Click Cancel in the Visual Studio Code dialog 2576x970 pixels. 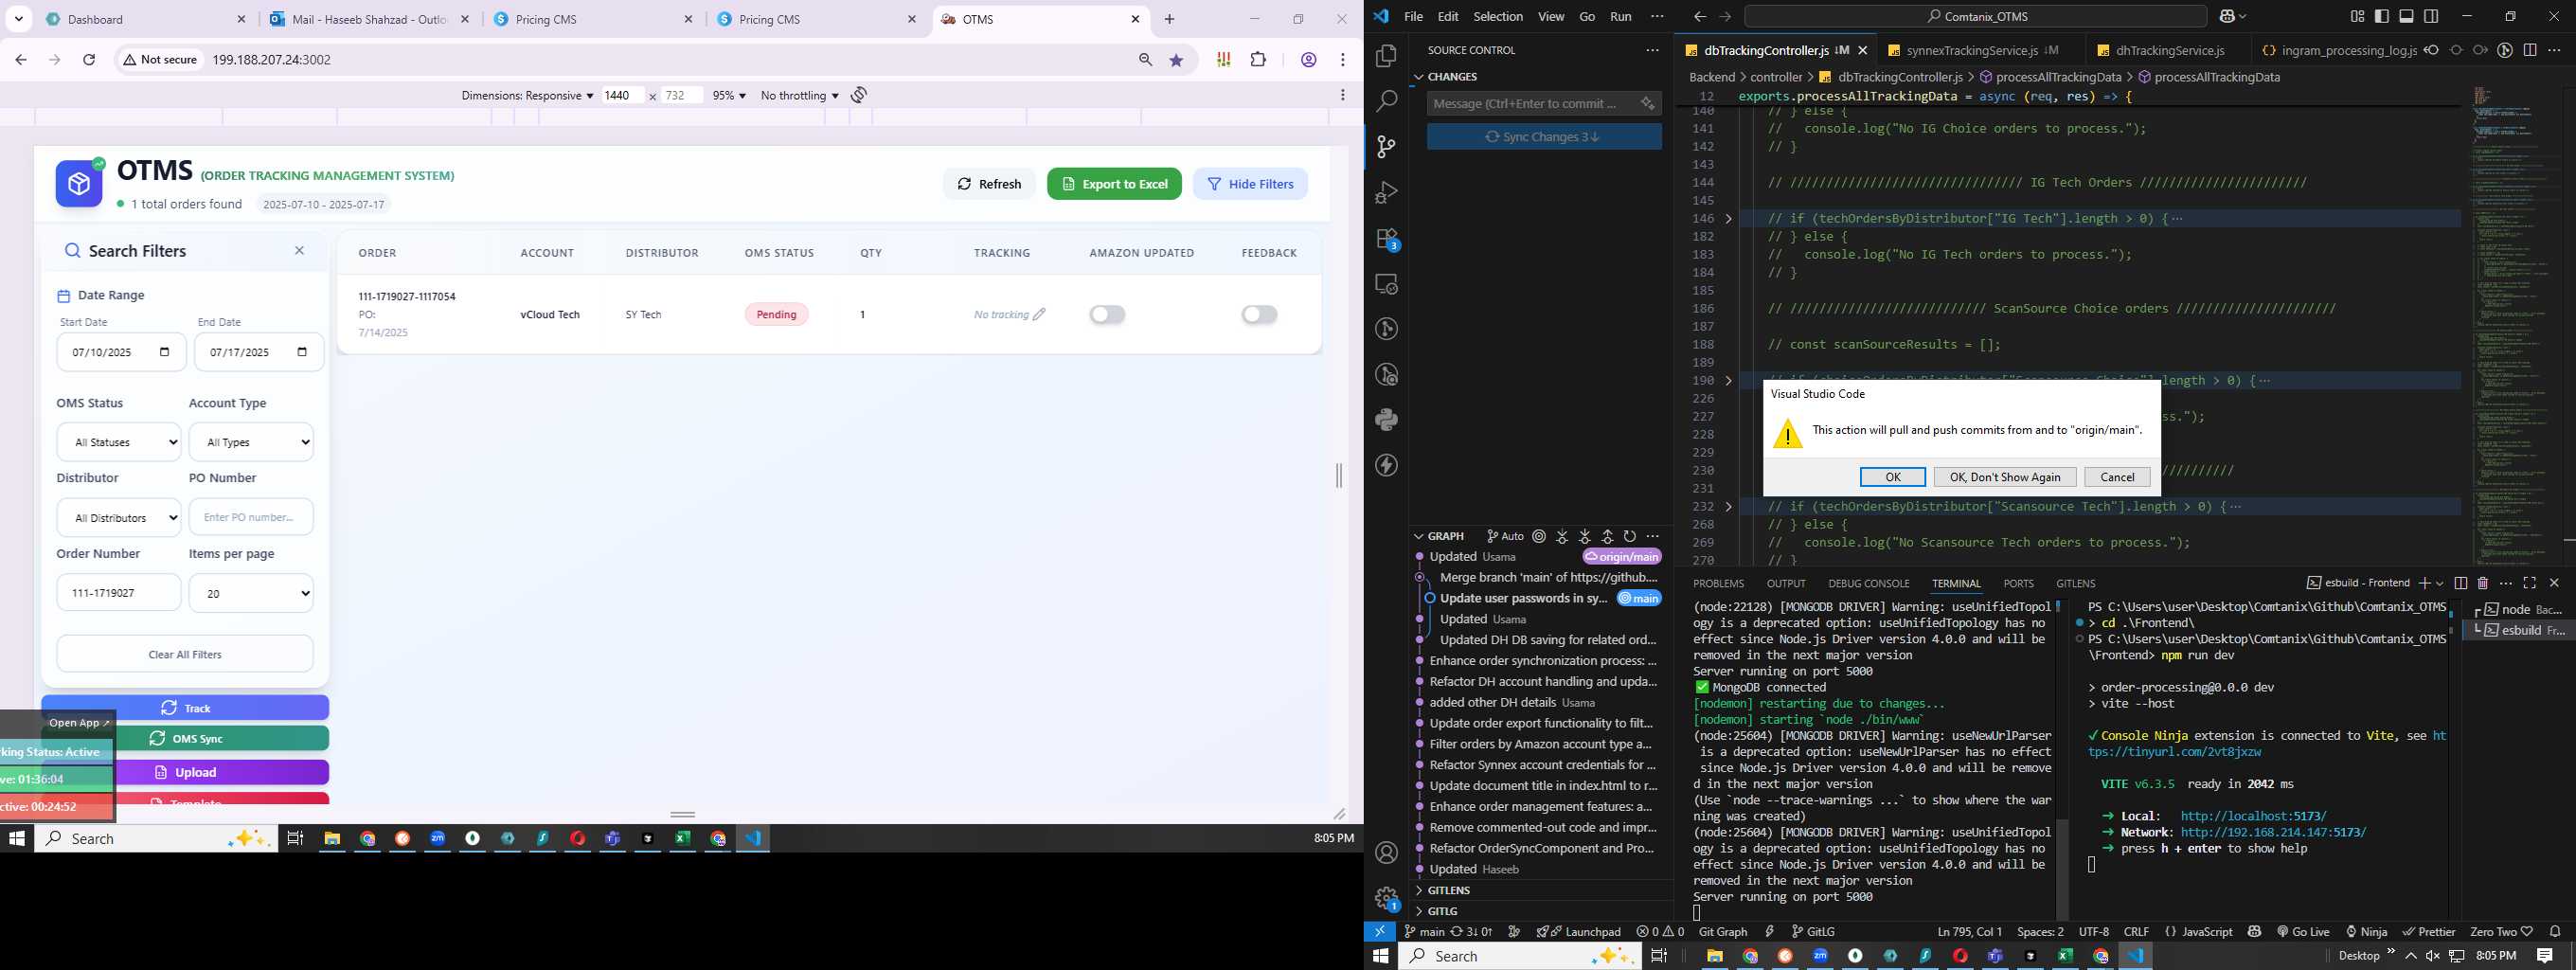(x=2117, y=477)
